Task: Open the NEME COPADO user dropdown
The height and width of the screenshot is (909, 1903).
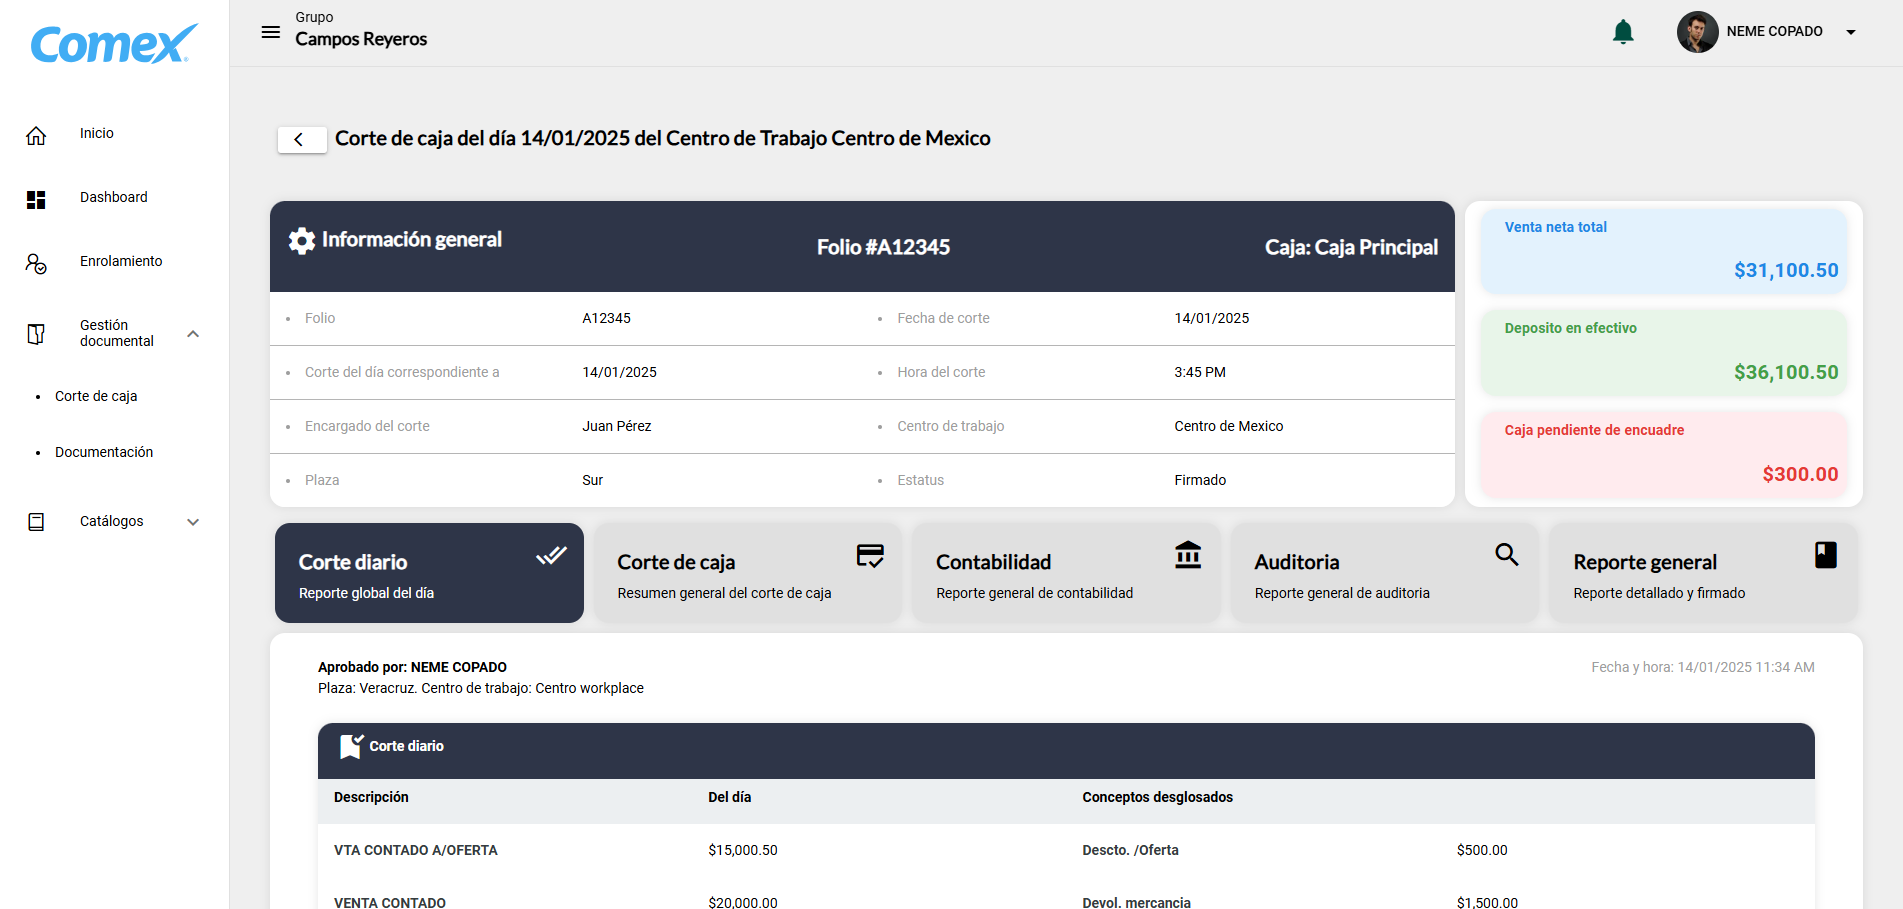Action: (x=1850, y=32)
